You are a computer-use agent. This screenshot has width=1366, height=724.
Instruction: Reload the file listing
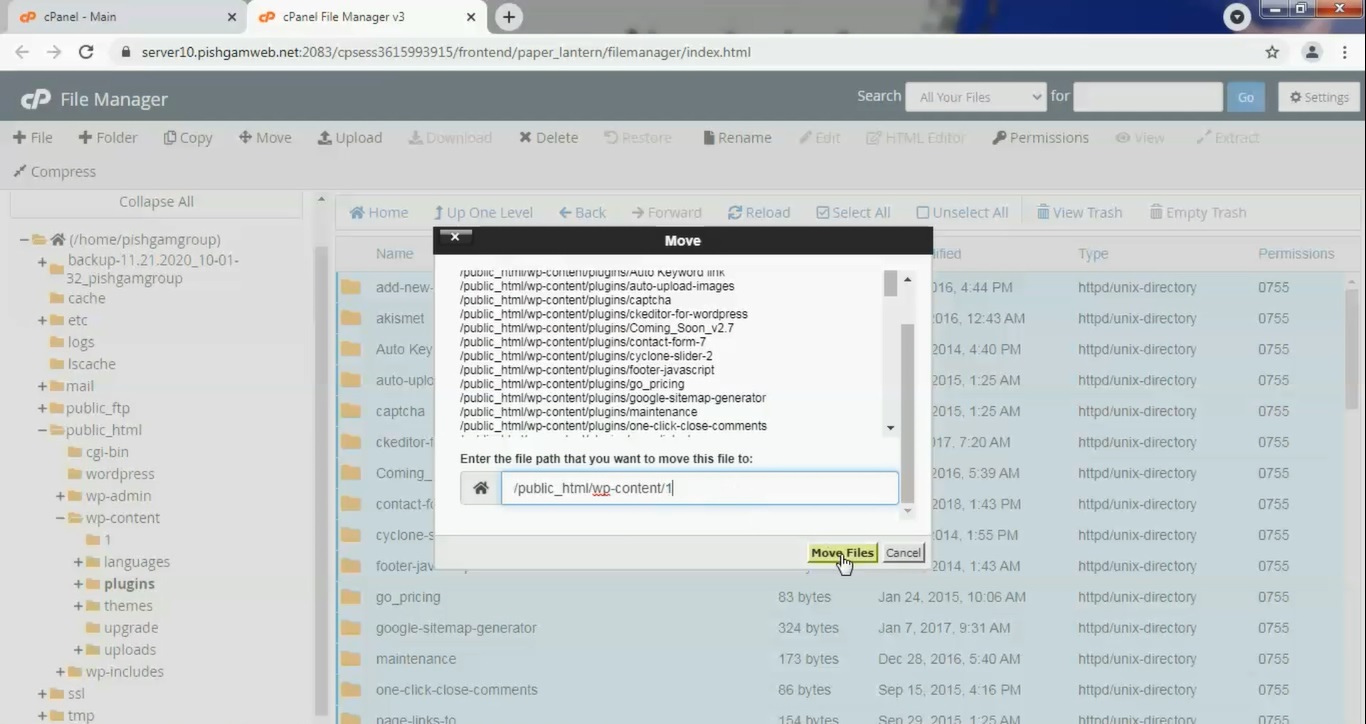pos(759,212)
